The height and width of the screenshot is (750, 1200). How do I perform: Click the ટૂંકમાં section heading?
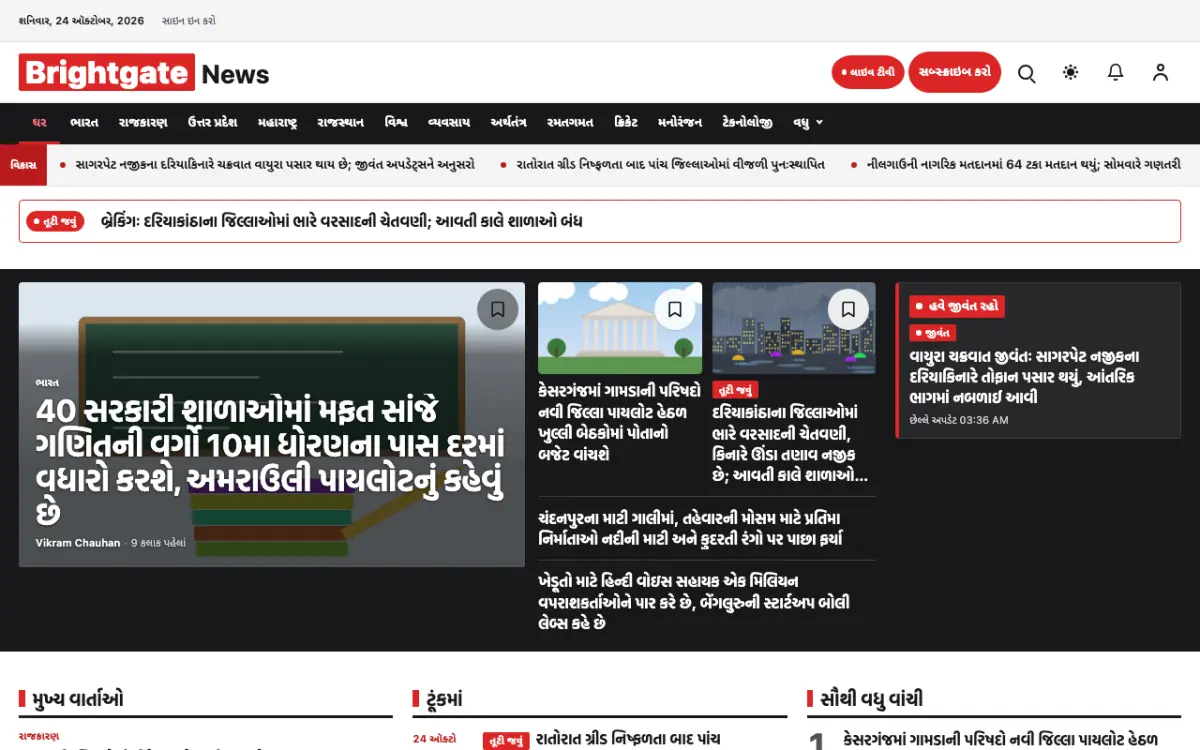point(444,699)
